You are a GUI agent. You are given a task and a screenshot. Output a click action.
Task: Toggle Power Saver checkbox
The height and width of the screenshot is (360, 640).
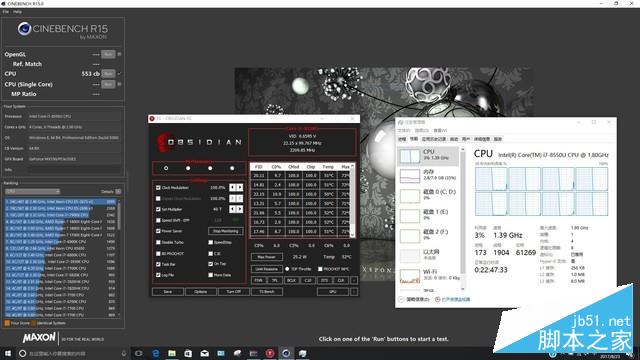point(158,231)
